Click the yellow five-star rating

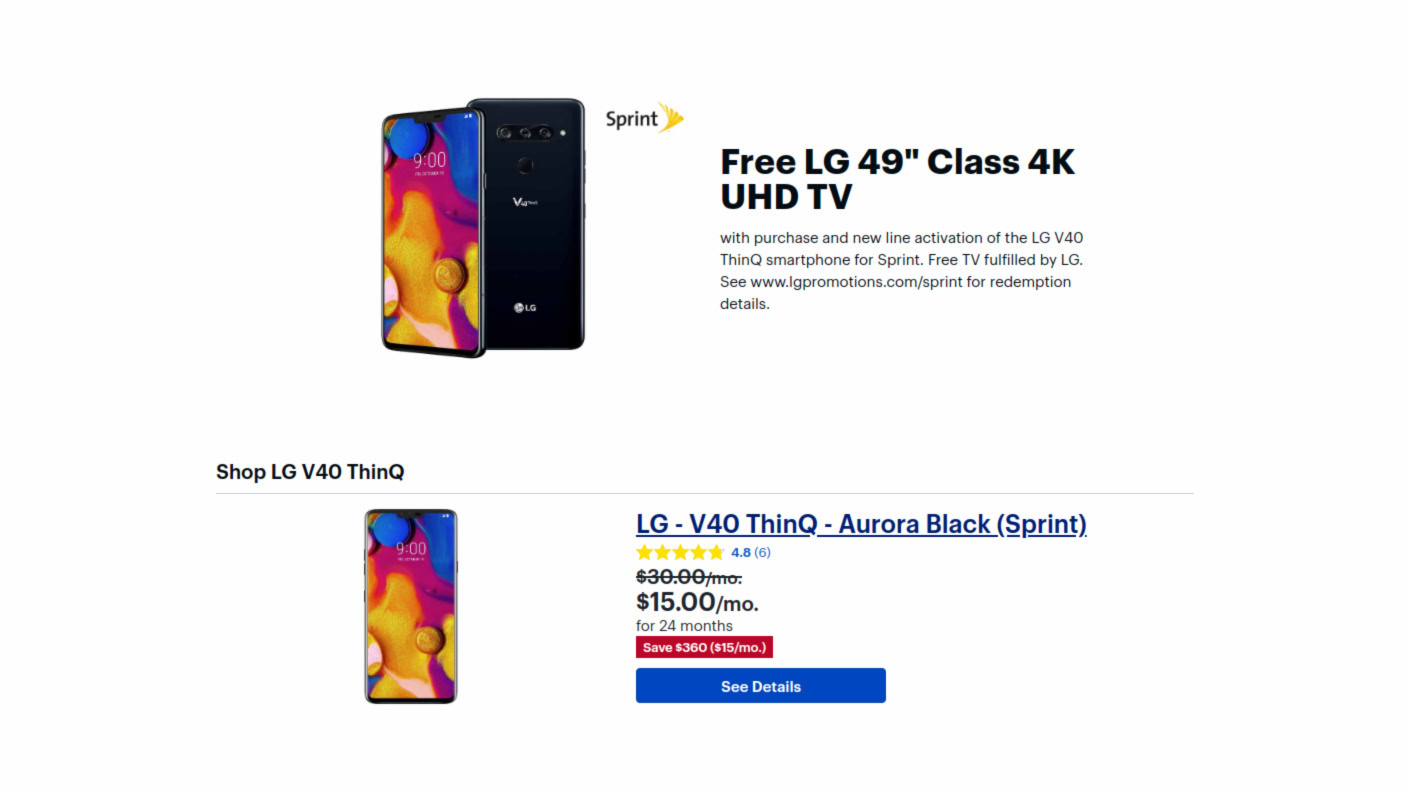point(680,552)
